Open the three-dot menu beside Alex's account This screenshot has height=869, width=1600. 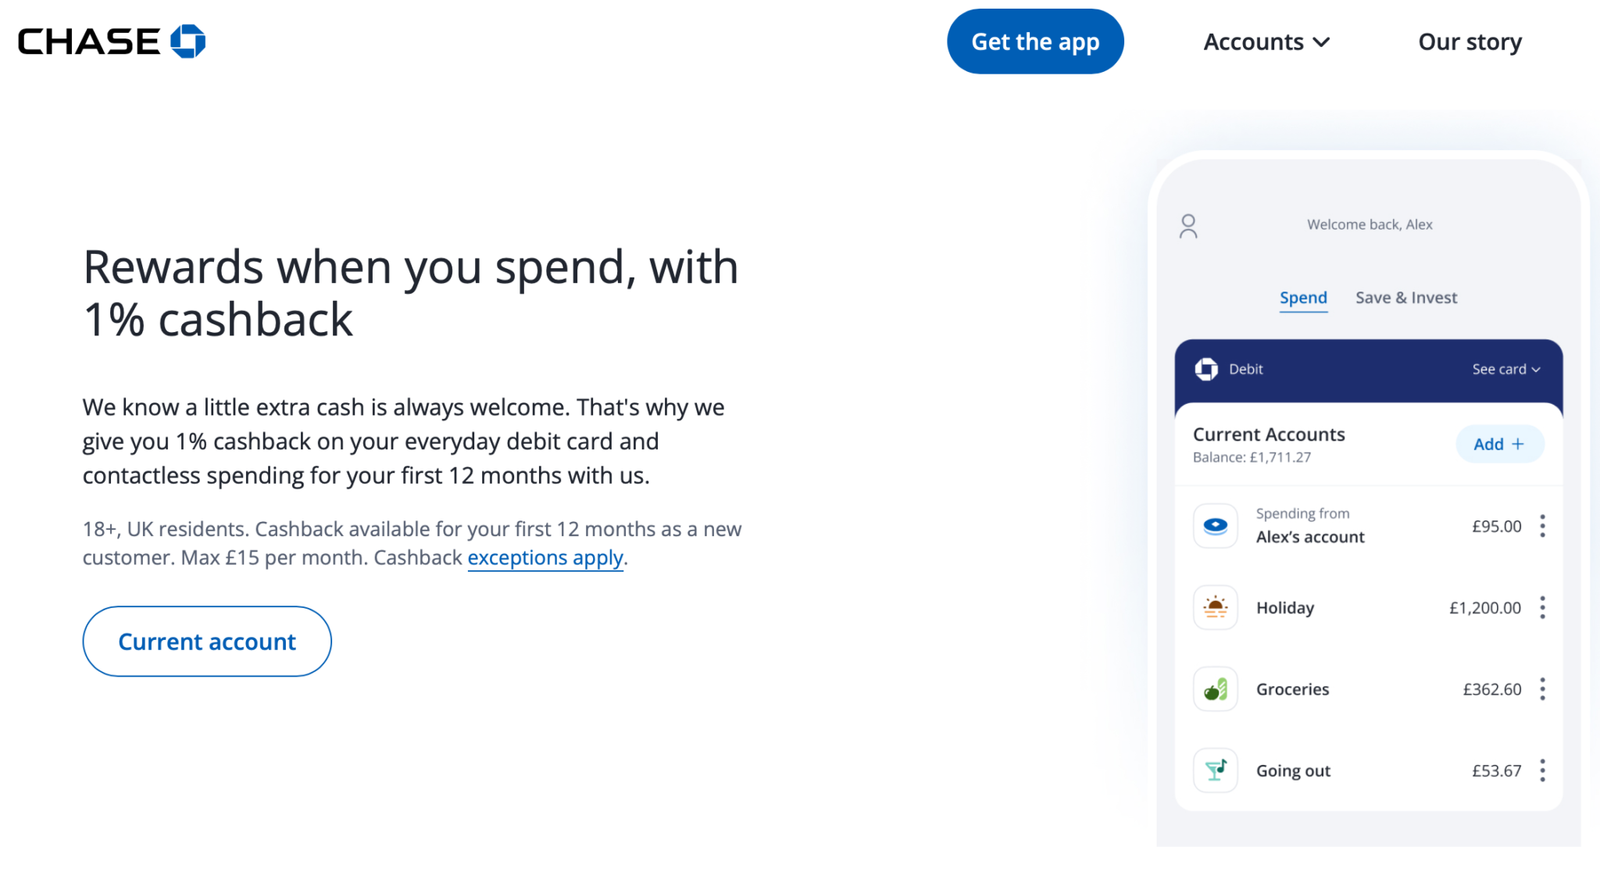pos(1543,525)
